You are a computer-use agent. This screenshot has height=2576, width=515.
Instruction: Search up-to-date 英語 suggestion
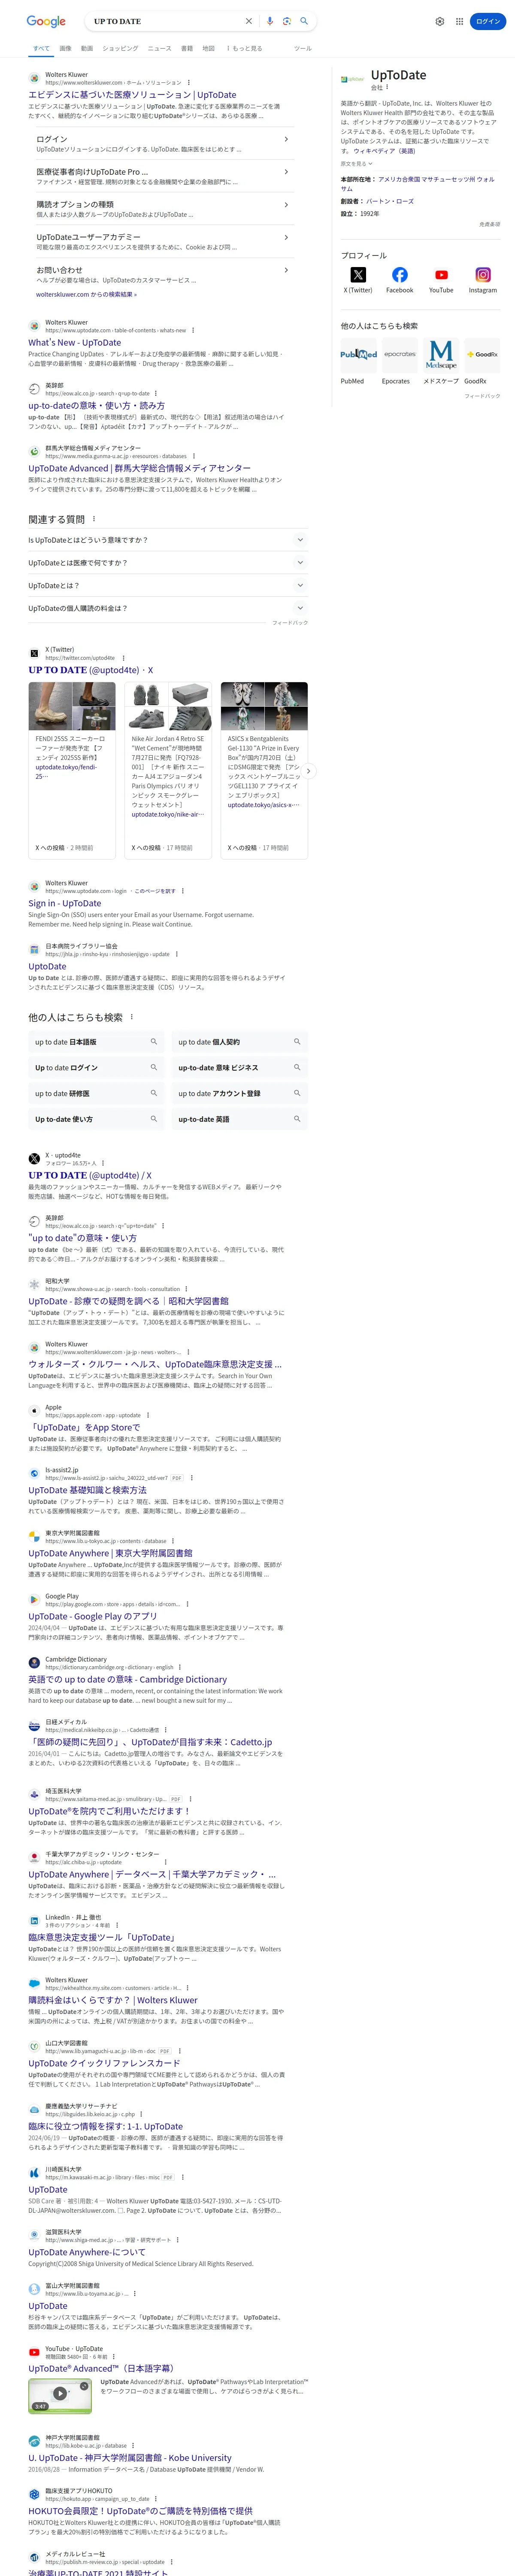pos(240,1119)
